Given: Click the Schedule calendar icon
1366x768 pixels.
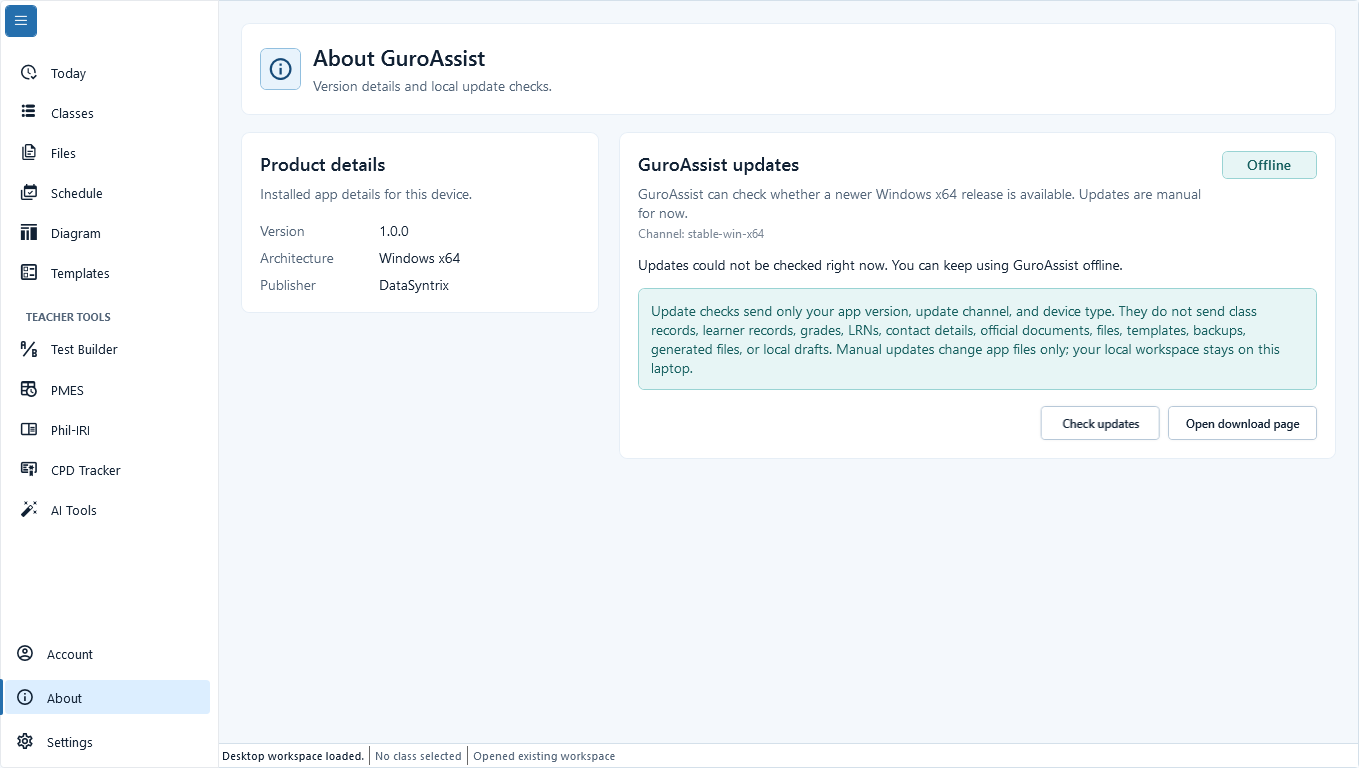Looking at the screenshot, I should tap(29, 193).
